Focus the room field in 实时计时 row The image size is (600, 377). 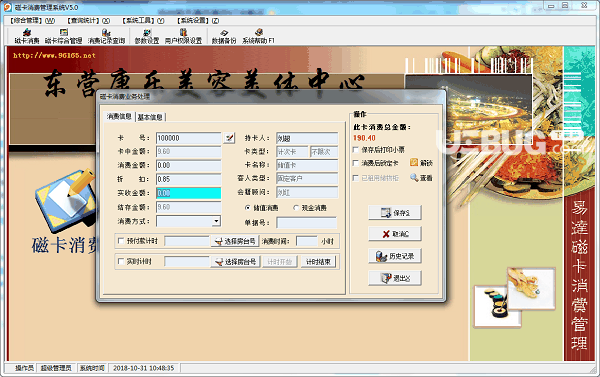(x=187, y=262)
